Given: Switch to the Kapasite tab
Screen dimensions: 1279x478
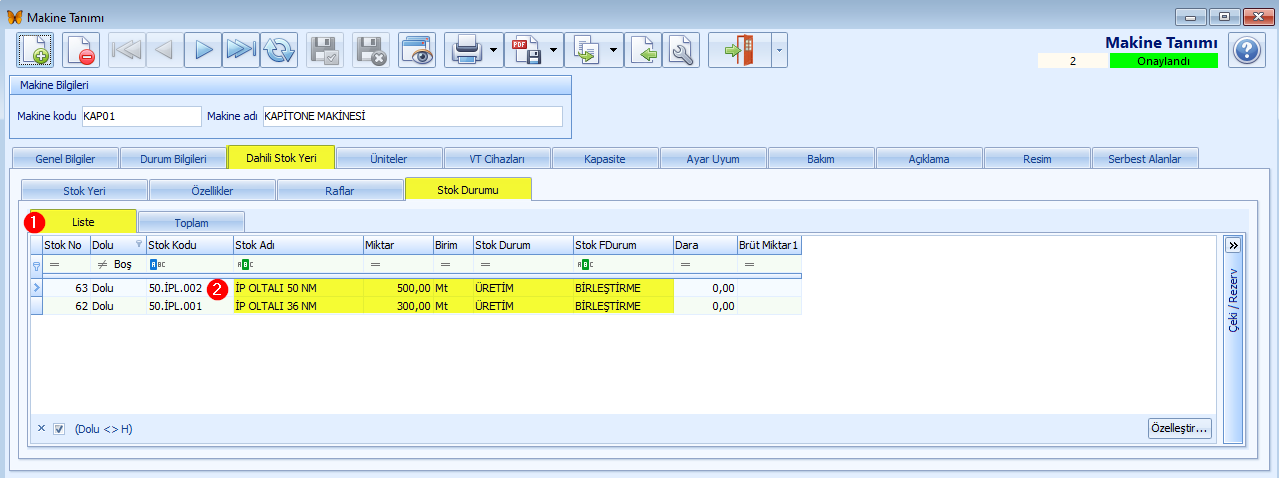Looking at the screenshot, I should (606, 158).
